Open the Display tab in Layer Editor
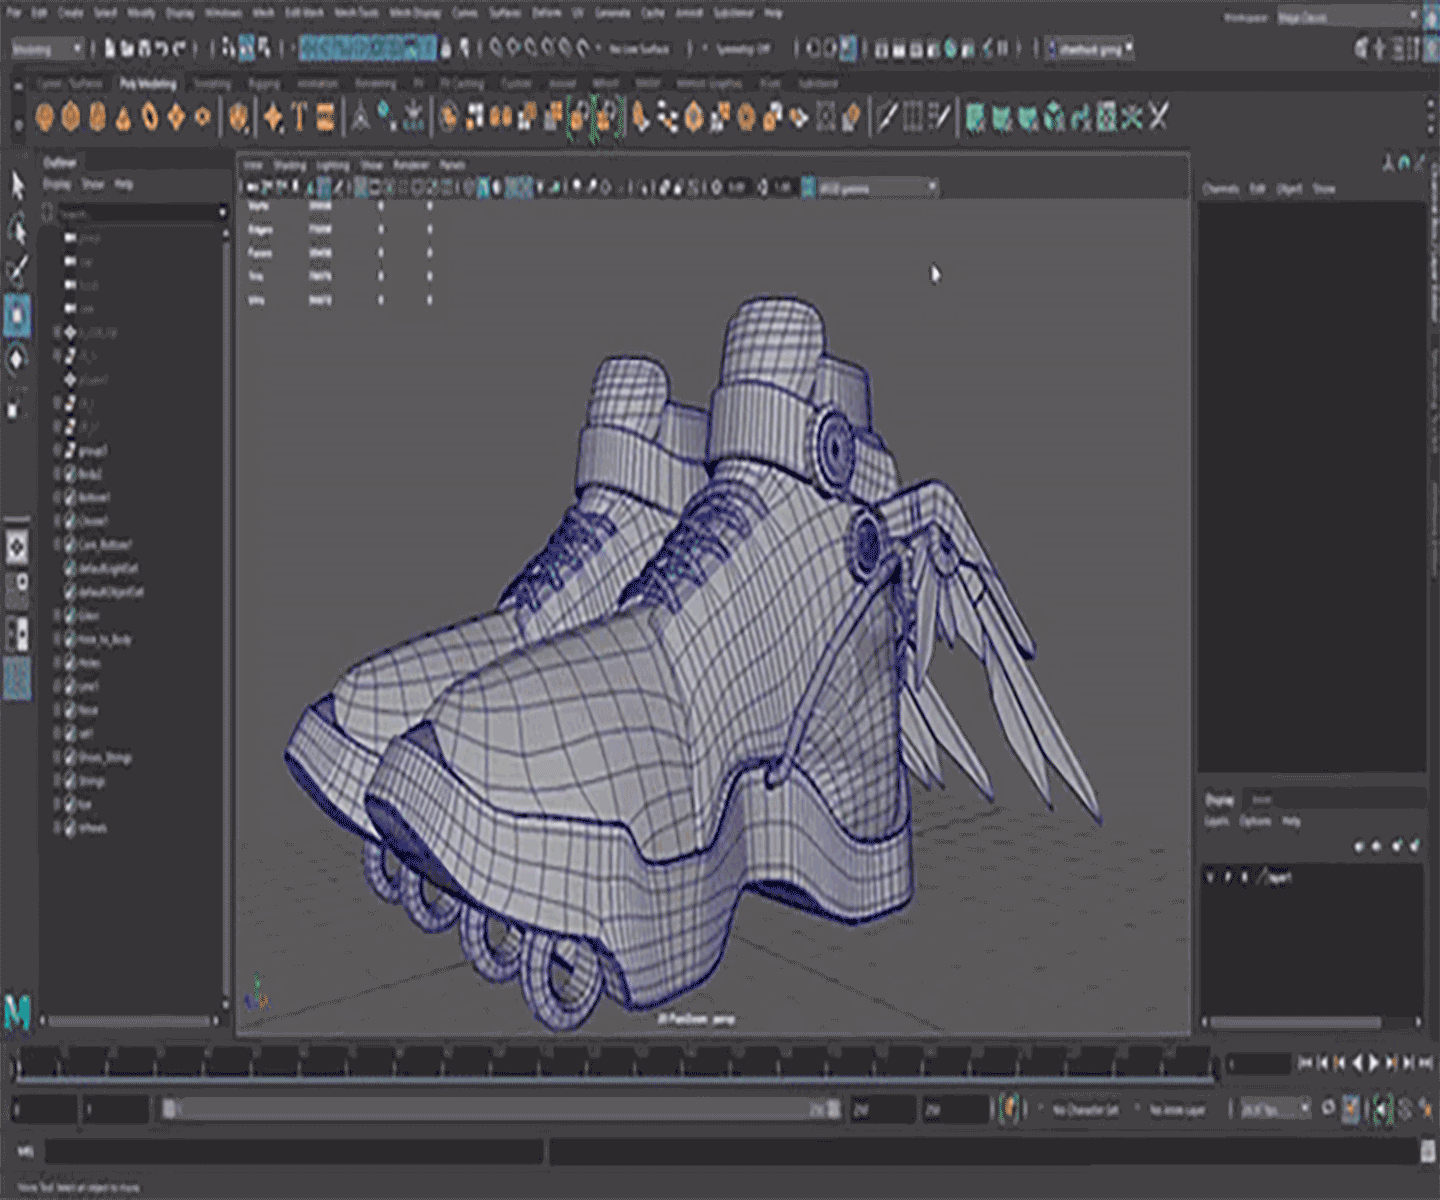The image size is (1440, 1200). point(1219,800)
